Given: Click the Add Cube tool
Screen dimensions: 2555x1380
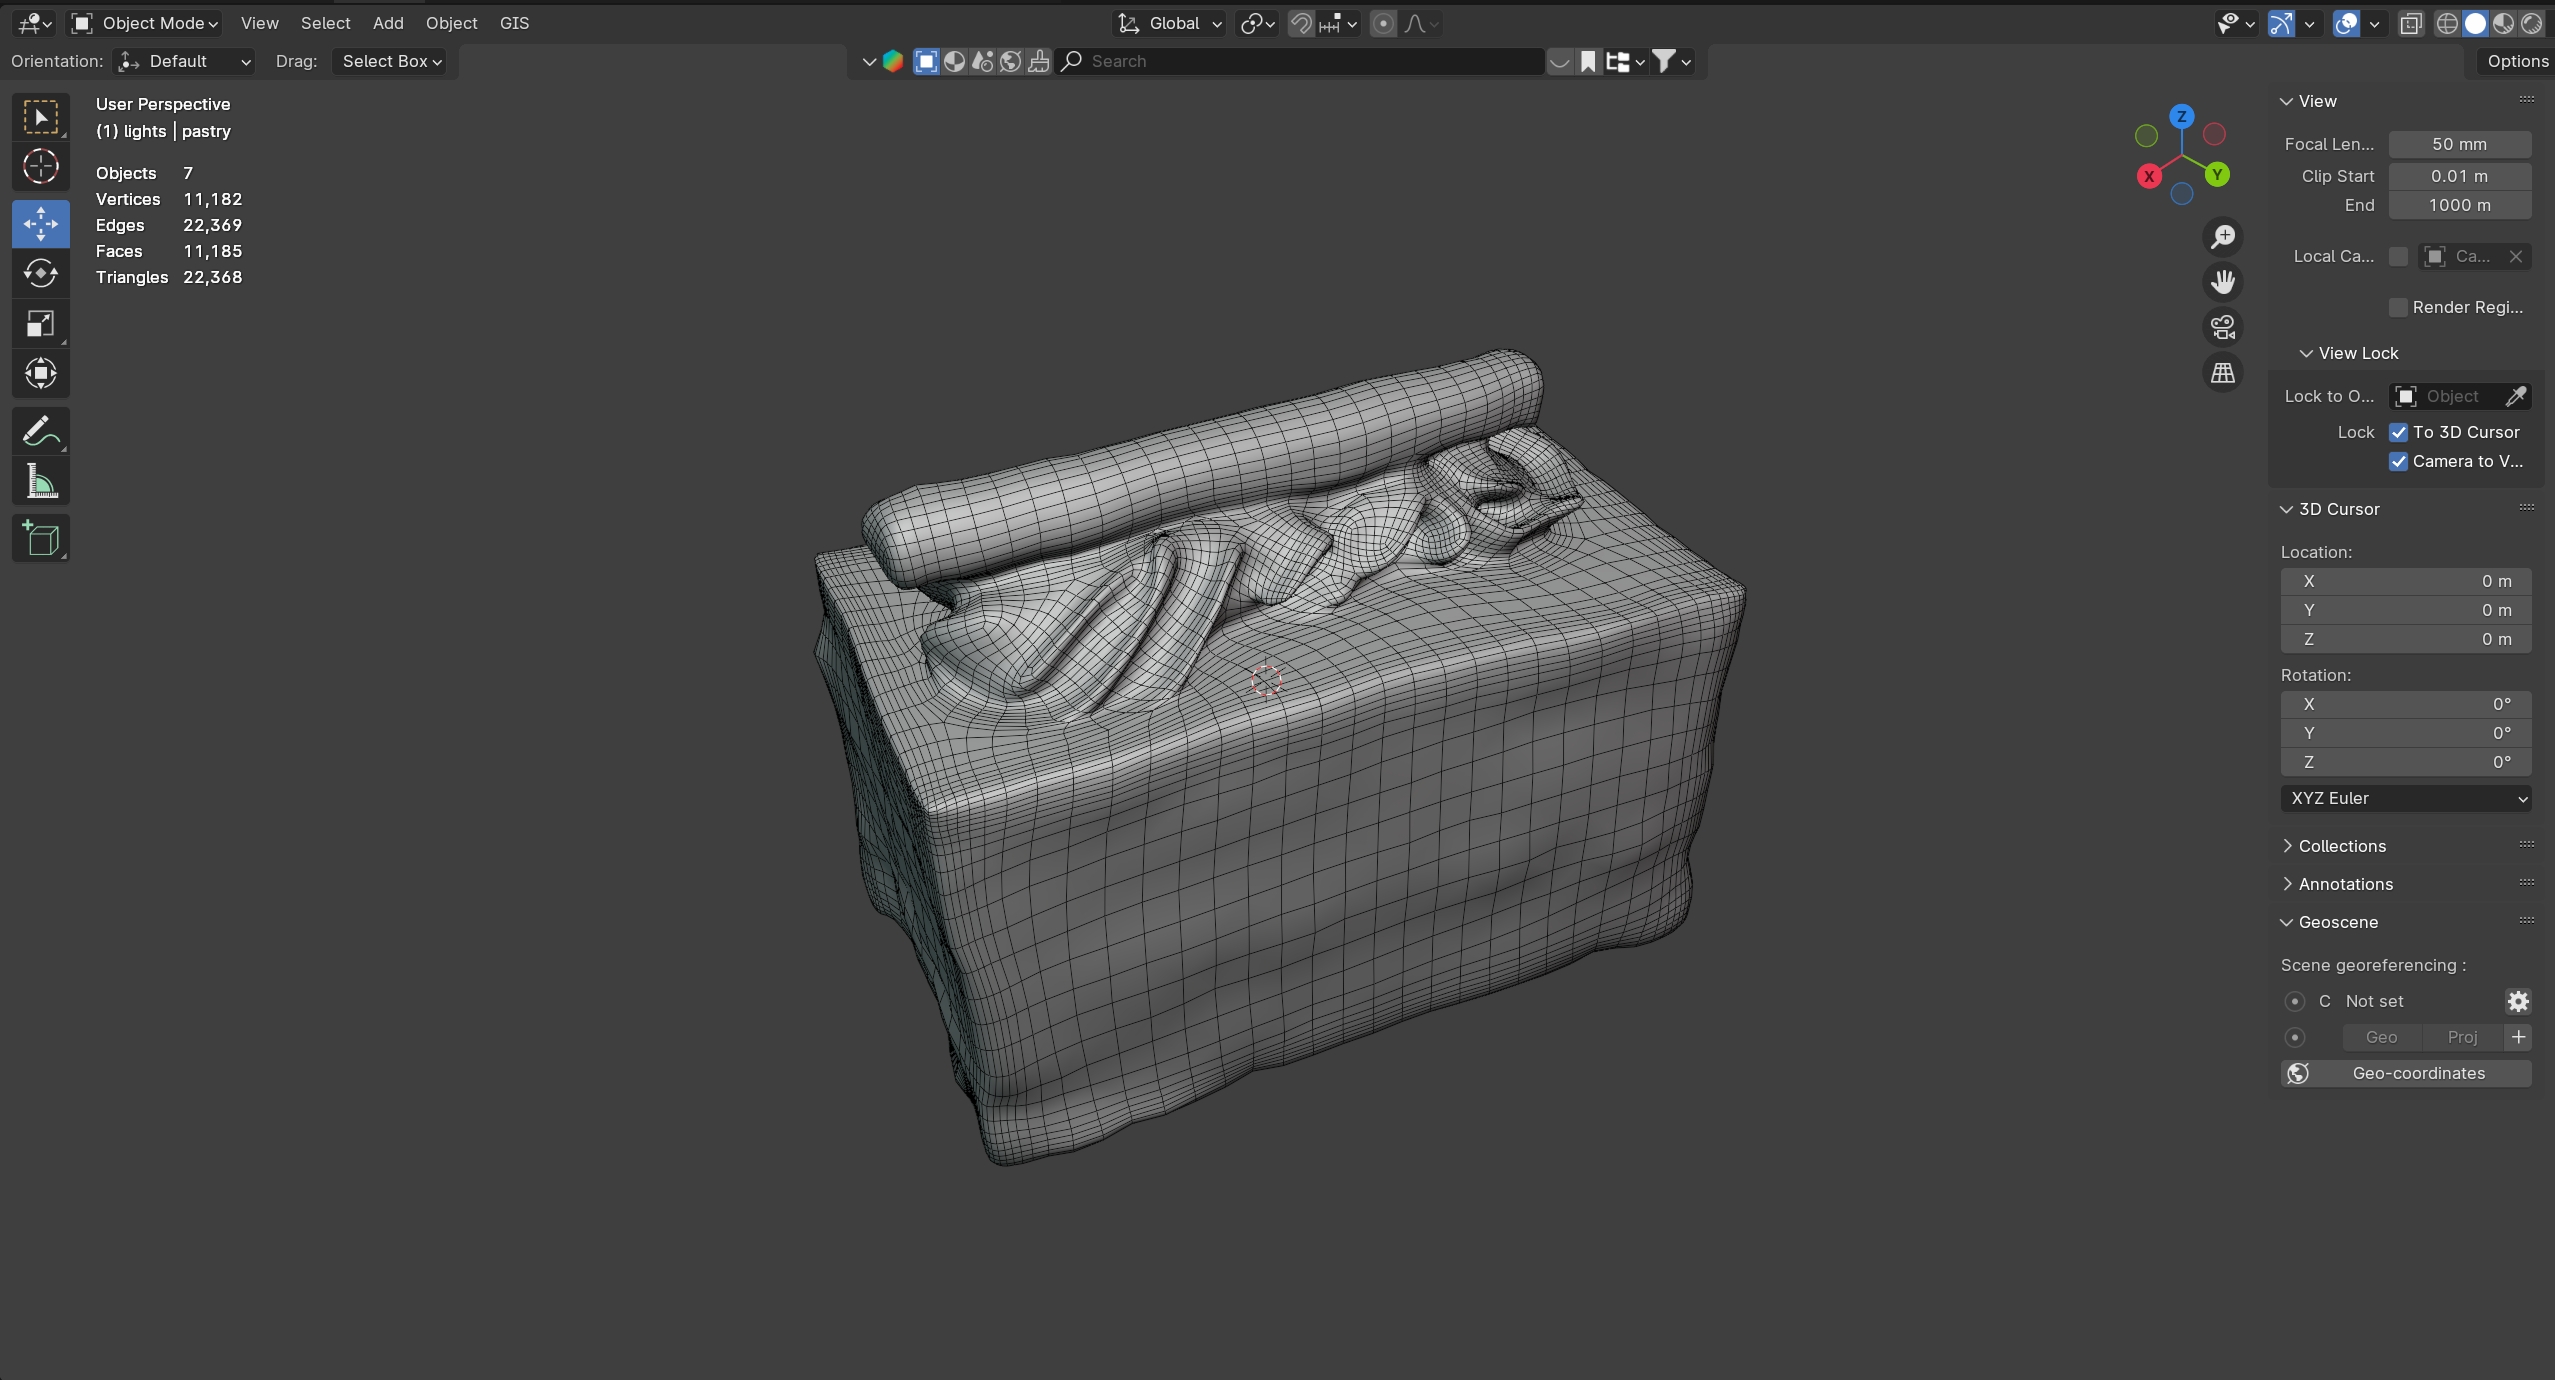Looking at the screenshot, I should 40,539.
